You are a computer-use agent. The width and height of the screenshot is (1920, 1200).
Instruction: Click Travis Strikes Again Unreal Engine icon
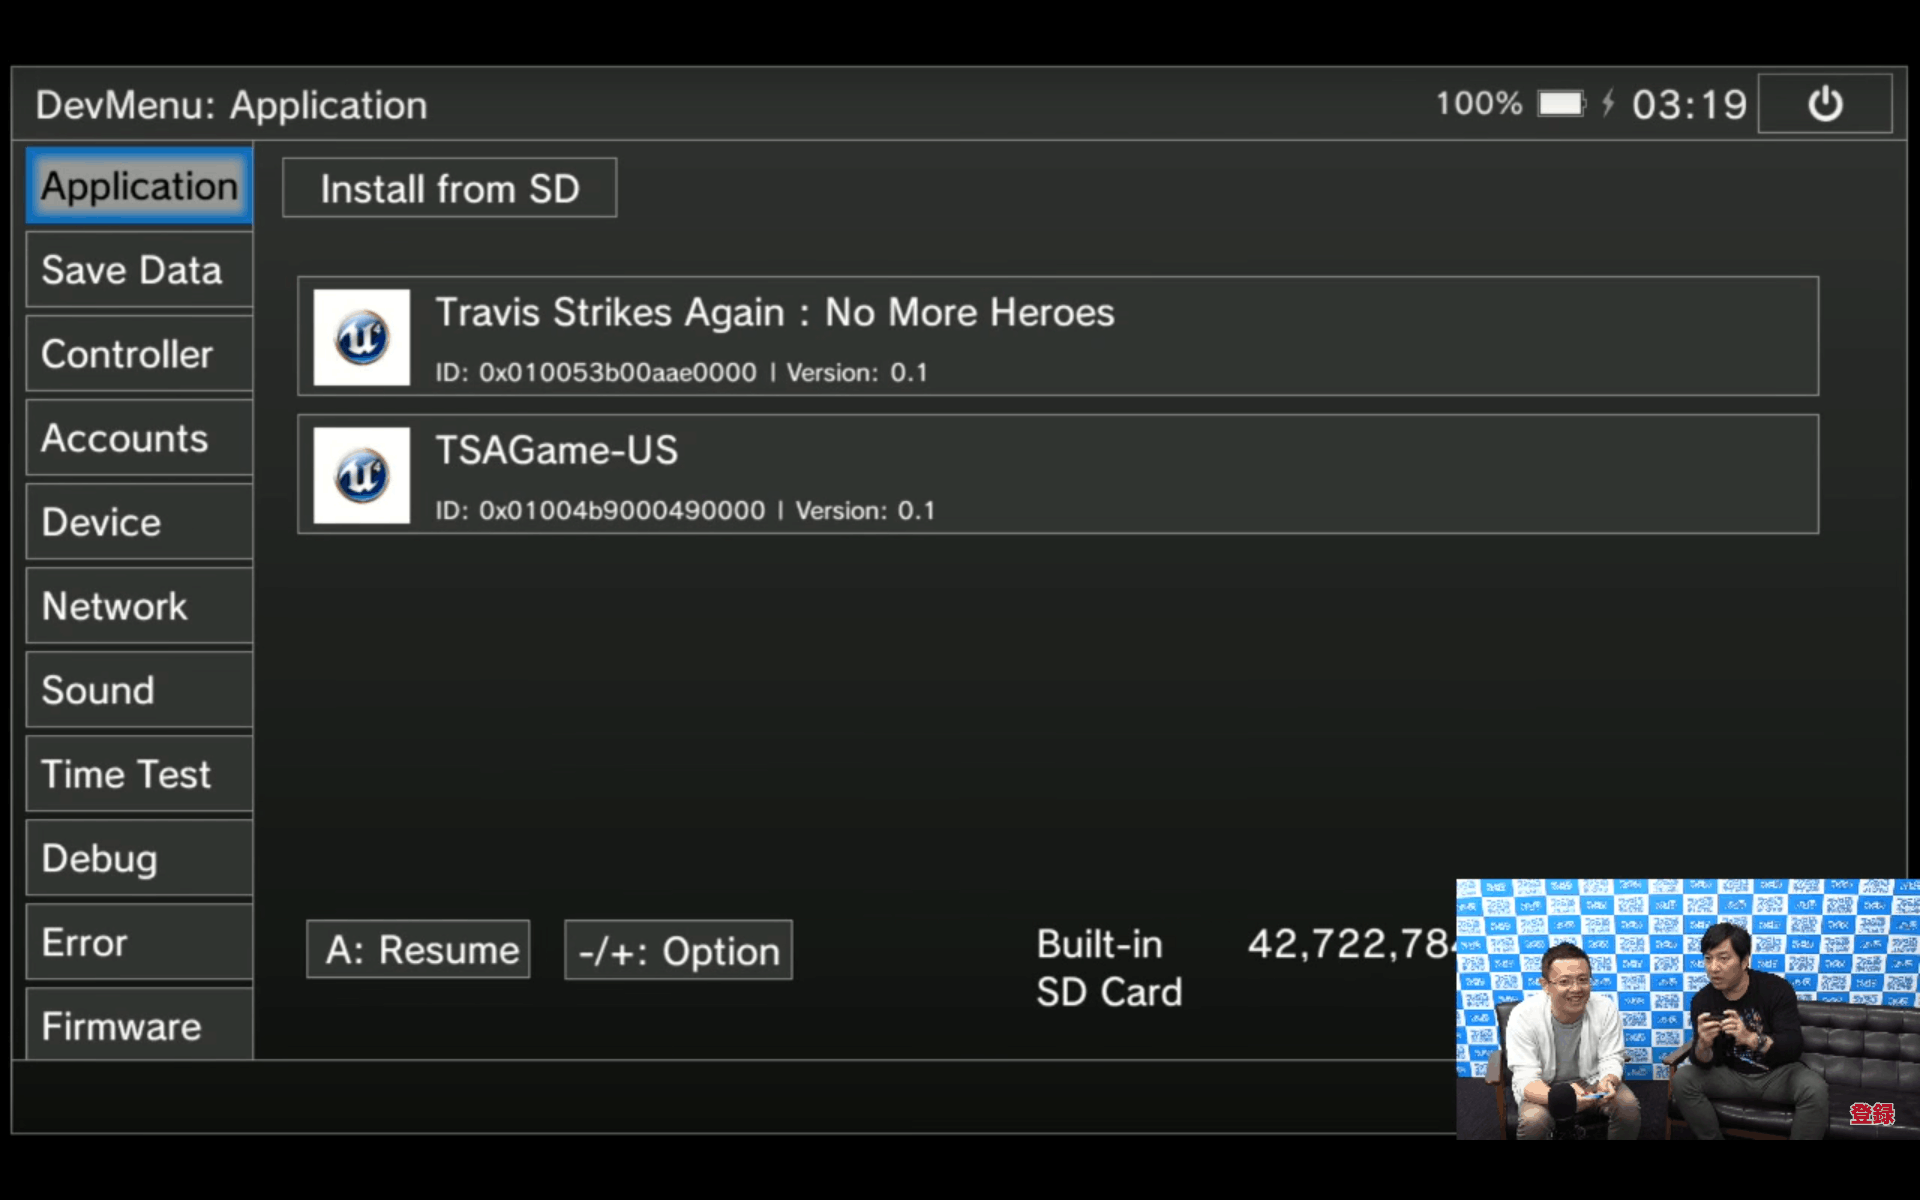point(362,337)
